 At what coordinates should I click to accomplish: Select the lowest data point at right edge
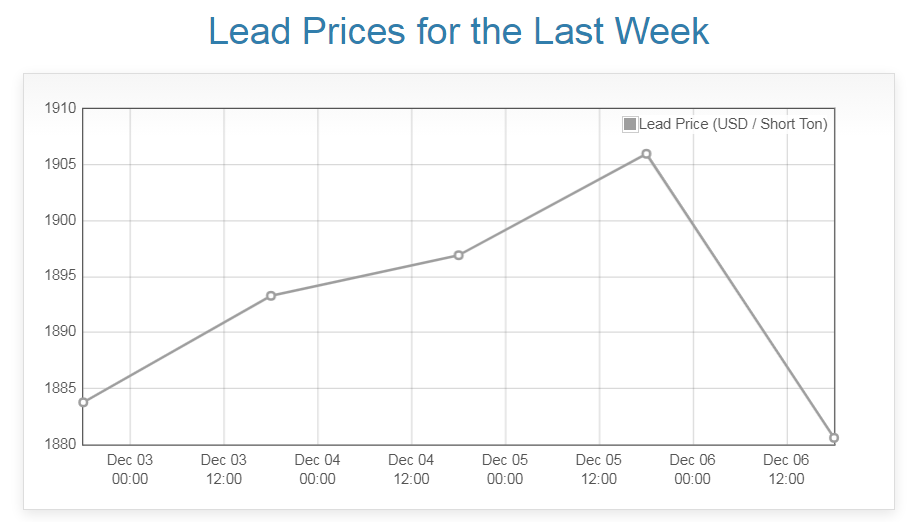pyautogui.click(x=834, y=438)
